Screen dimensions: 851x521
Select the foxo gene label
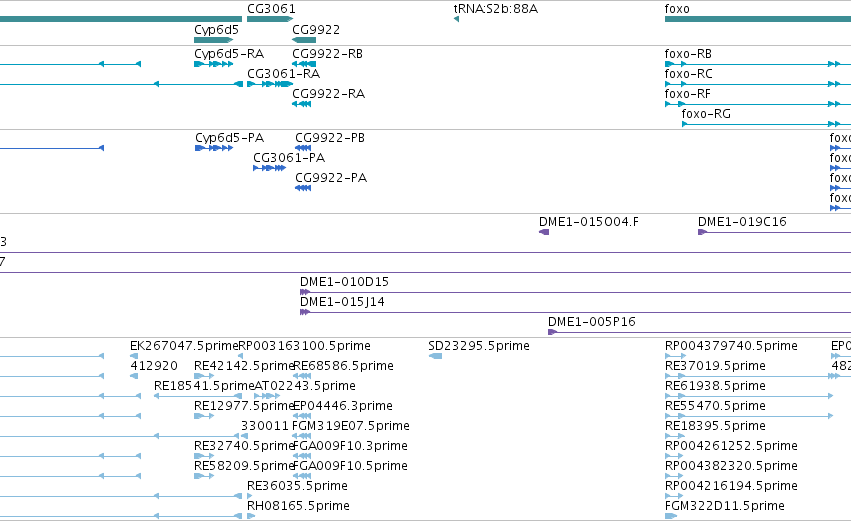pyautogui.click(x=677, y=9)
